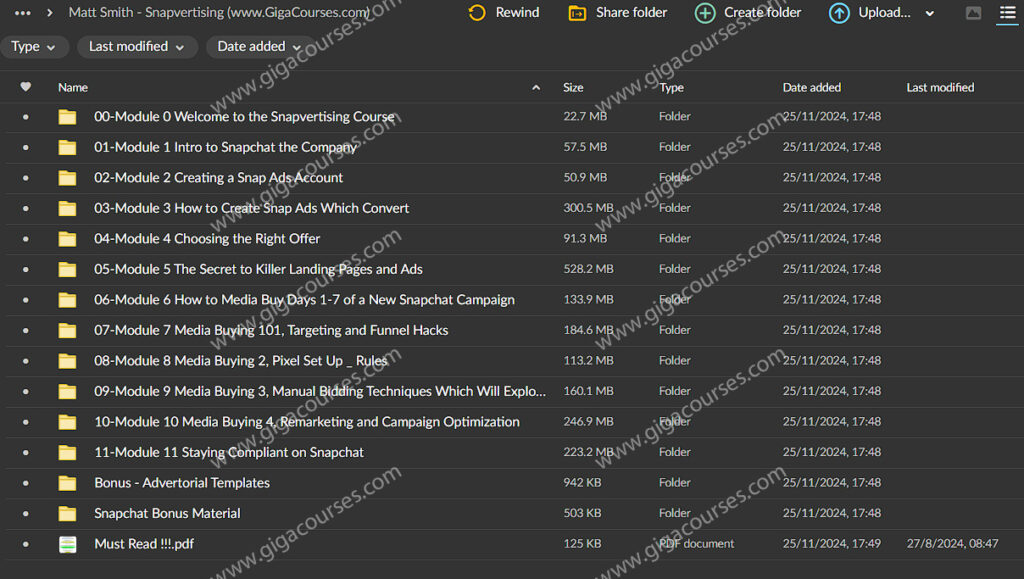This screenshot has height=579, width=1024.
Task: Click the heart favourites column header icon
Action: click(x=26, y=87)
